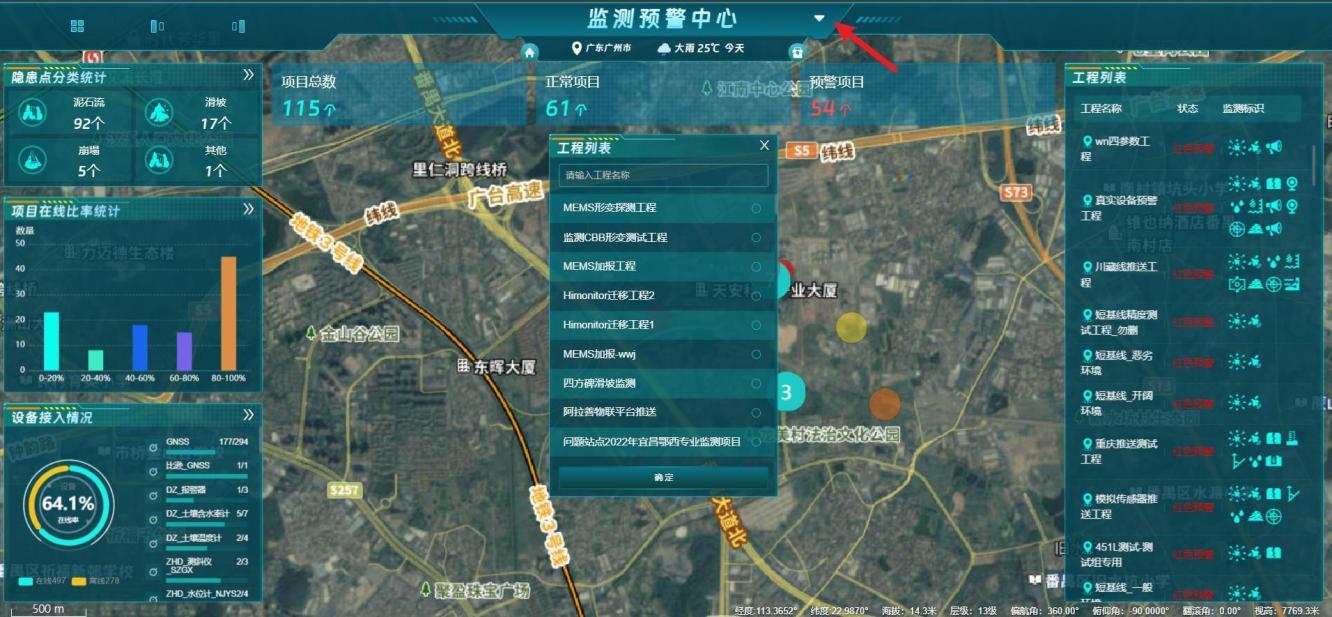This screenshot has height=617, width=1332.
Task: Select MEMS加报-wwj list entry
Action: tap(599, 354)
